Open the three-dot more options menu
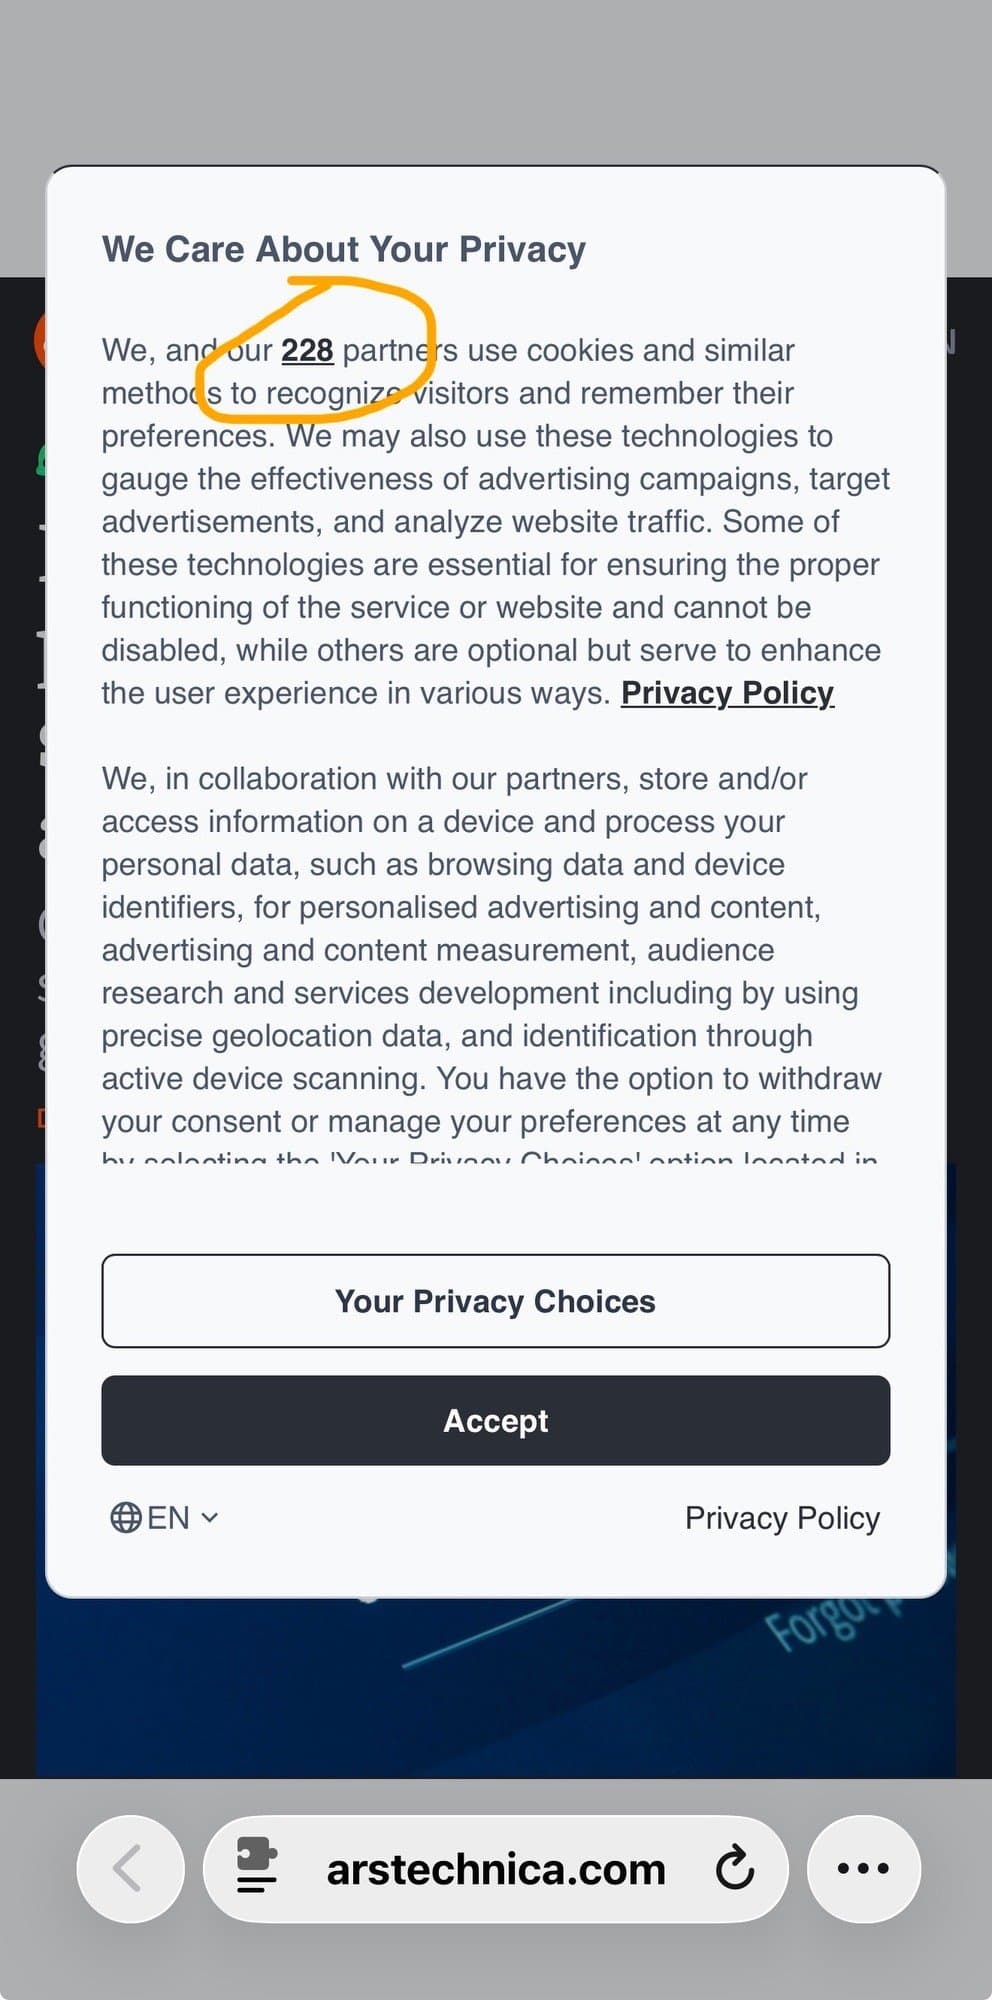The image size is (992, 2000). pyautogui.click(x=863, y=1868)
